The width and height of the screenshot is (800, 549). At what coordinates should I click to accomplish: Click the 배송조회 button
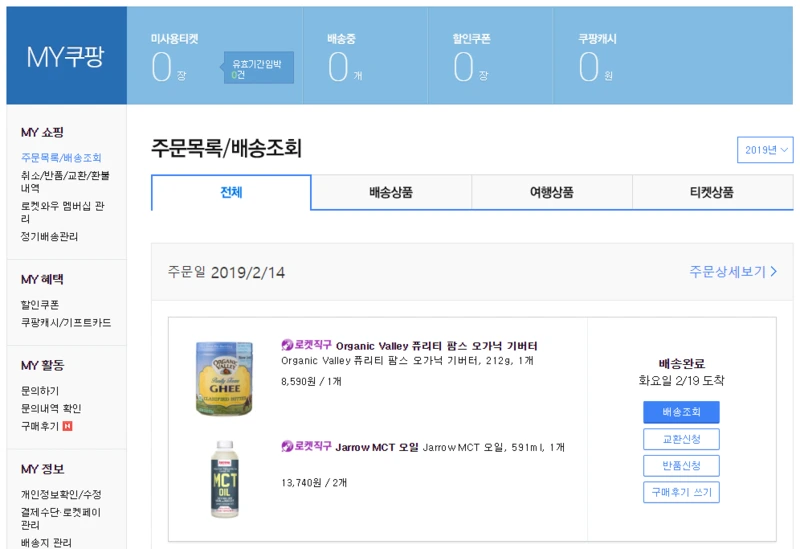681,412
